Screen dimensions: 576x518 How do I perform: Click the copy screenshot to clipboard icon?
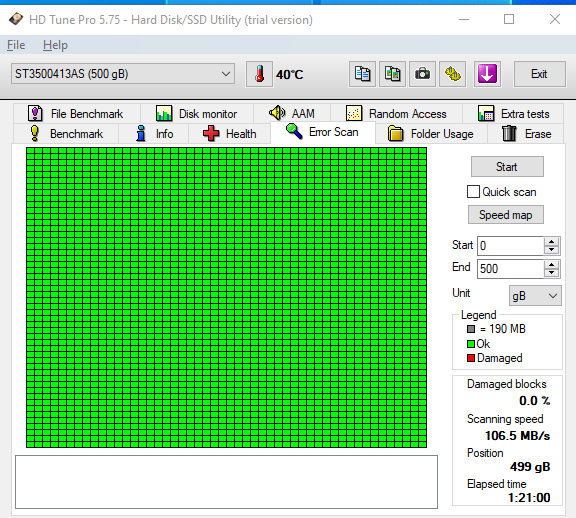tap(392, 74)
